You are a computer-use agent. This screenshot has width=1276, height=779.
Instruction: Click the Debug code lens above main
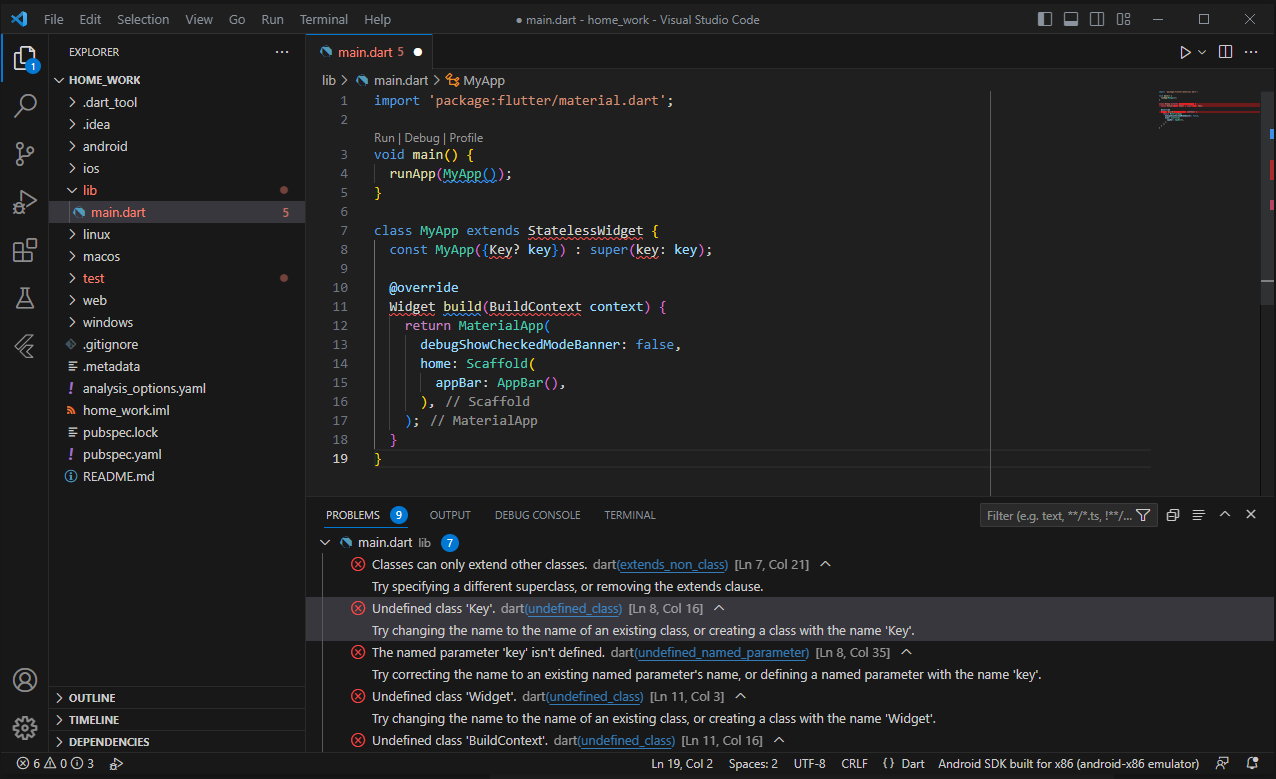422,138
